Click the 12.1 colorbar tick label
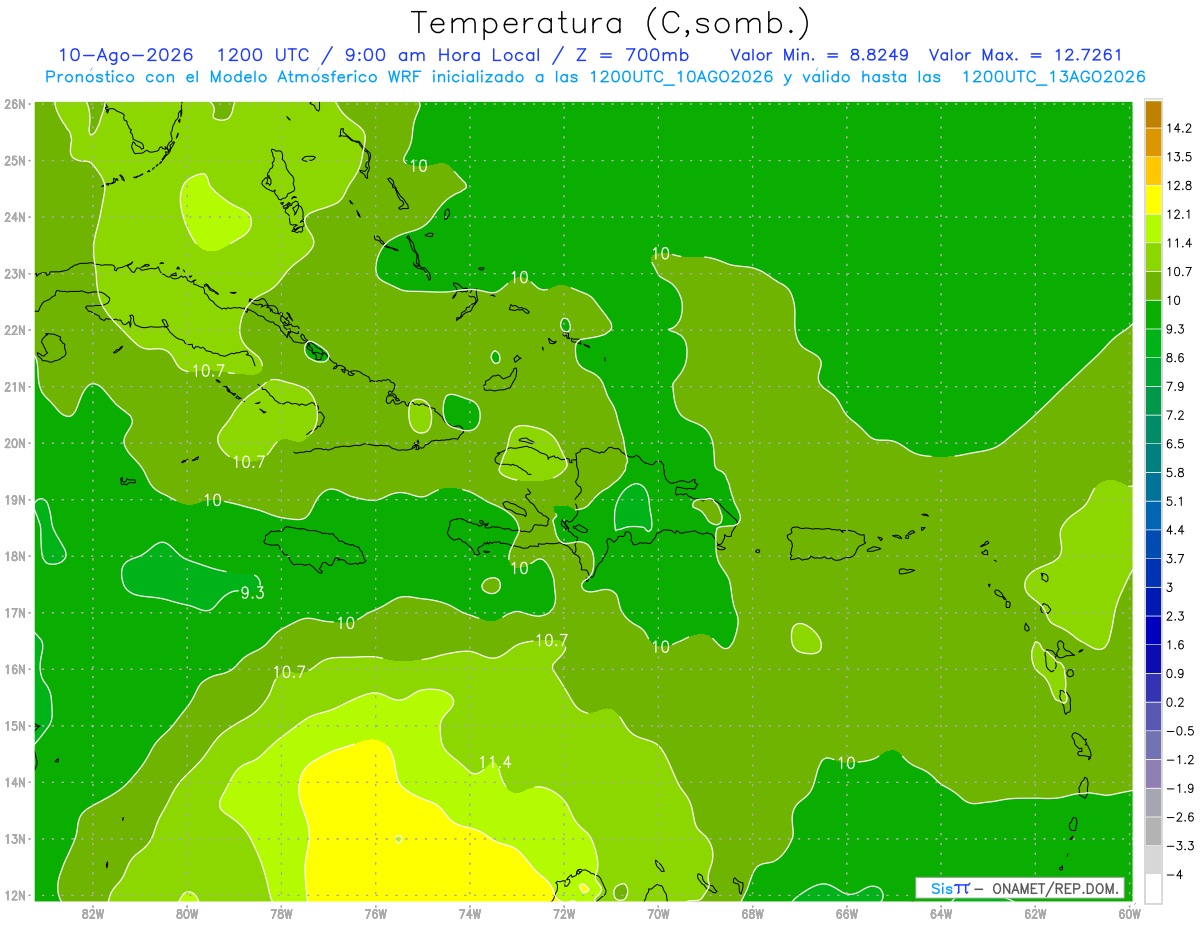Viewport: 1200px width, 927px height. coord(1179,214)
